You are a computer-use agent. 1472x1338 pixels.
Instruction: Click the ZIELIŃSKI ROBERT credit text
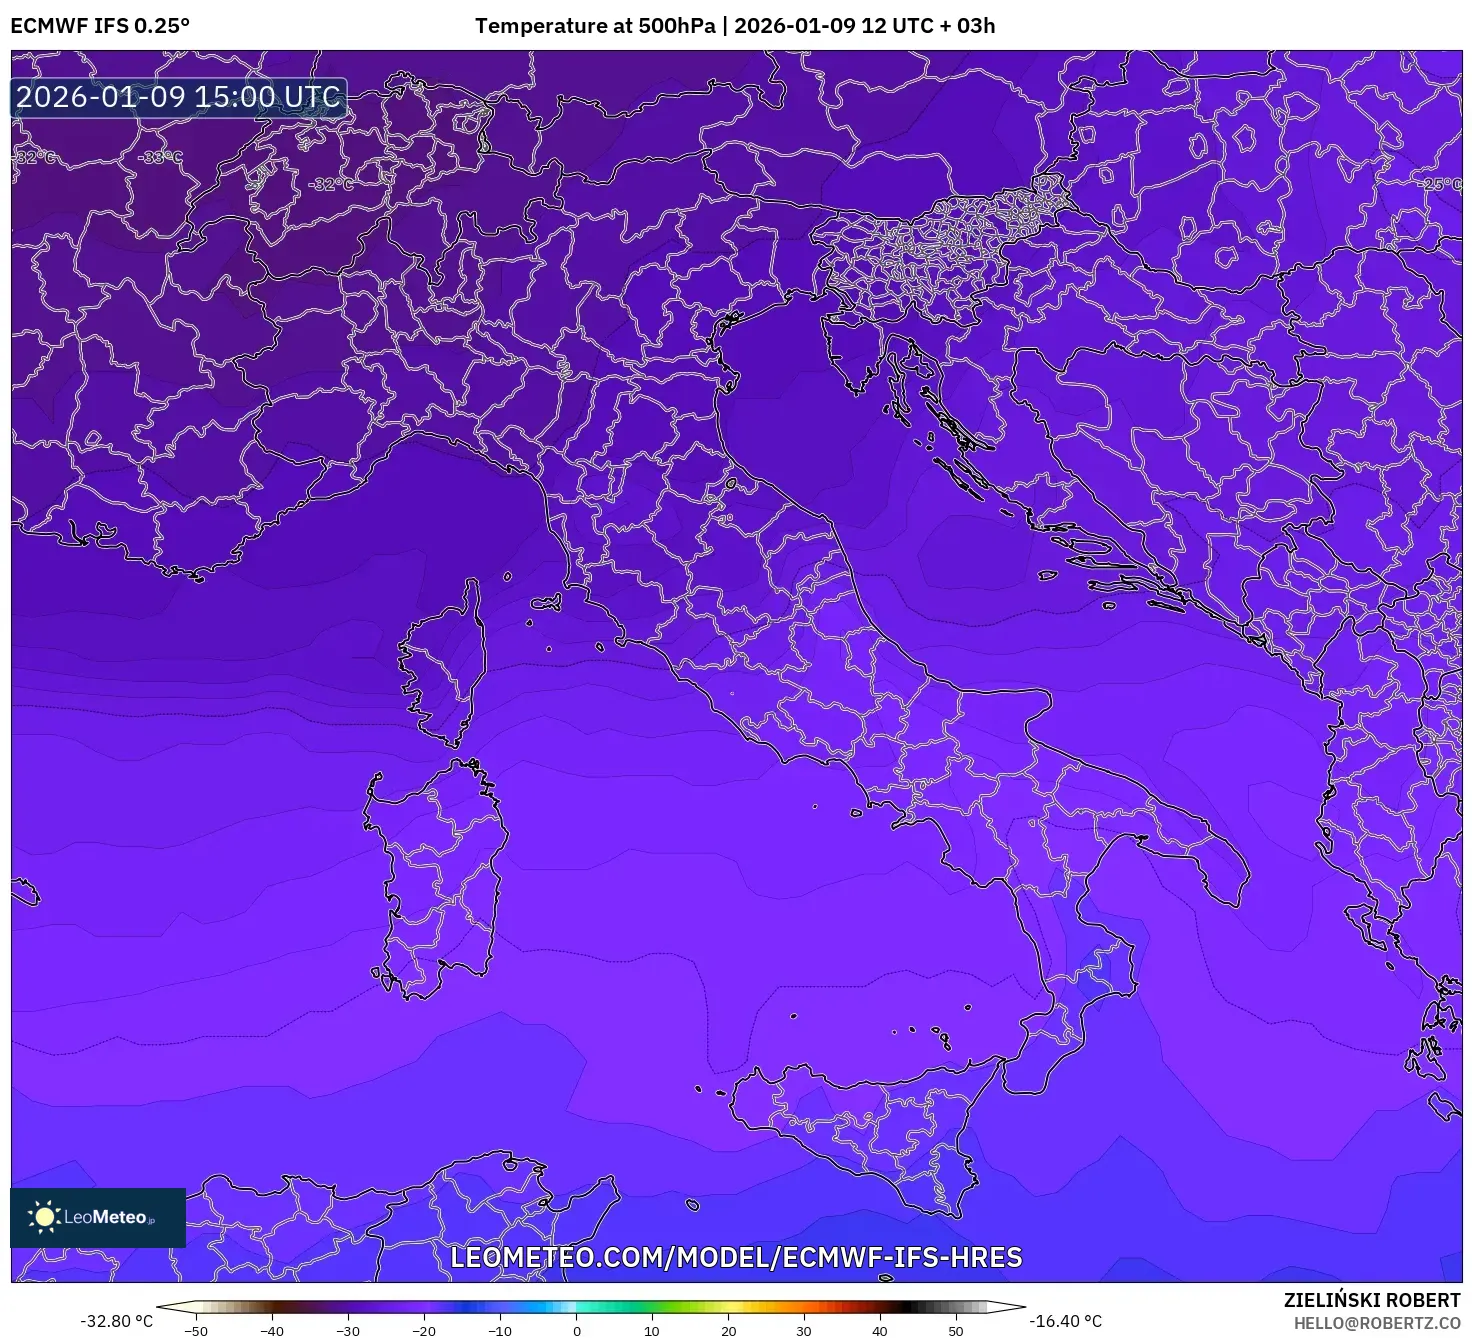pyautogui.click(x=1372, y=1298)
